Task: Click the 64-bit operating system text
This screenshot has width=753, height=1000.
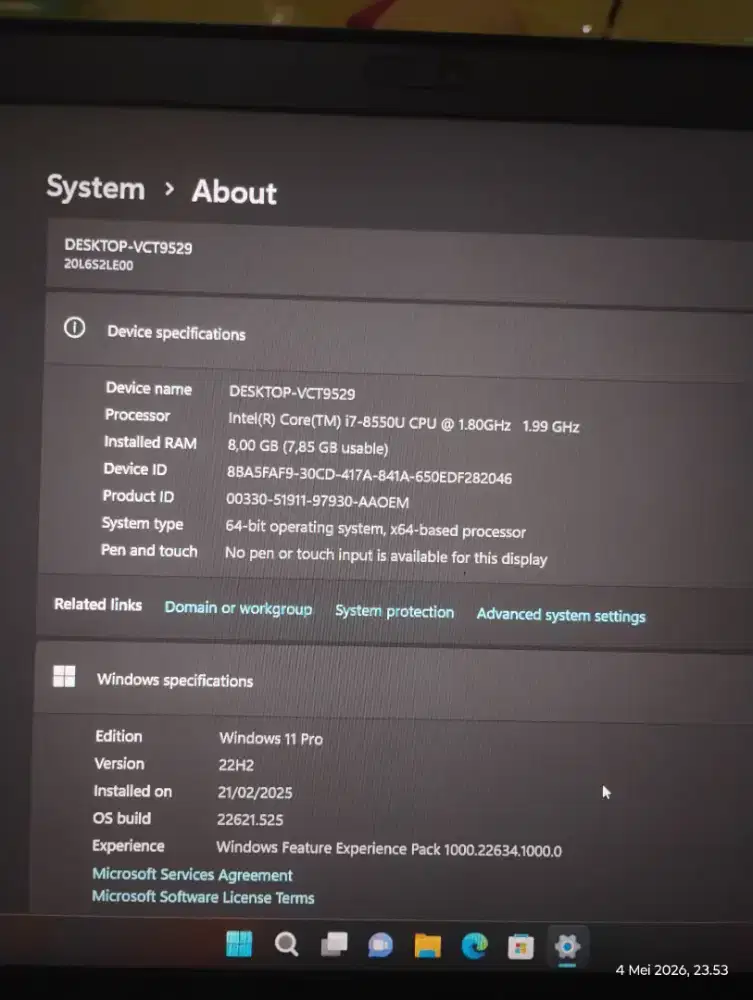Action: click(x=376, y=529)
